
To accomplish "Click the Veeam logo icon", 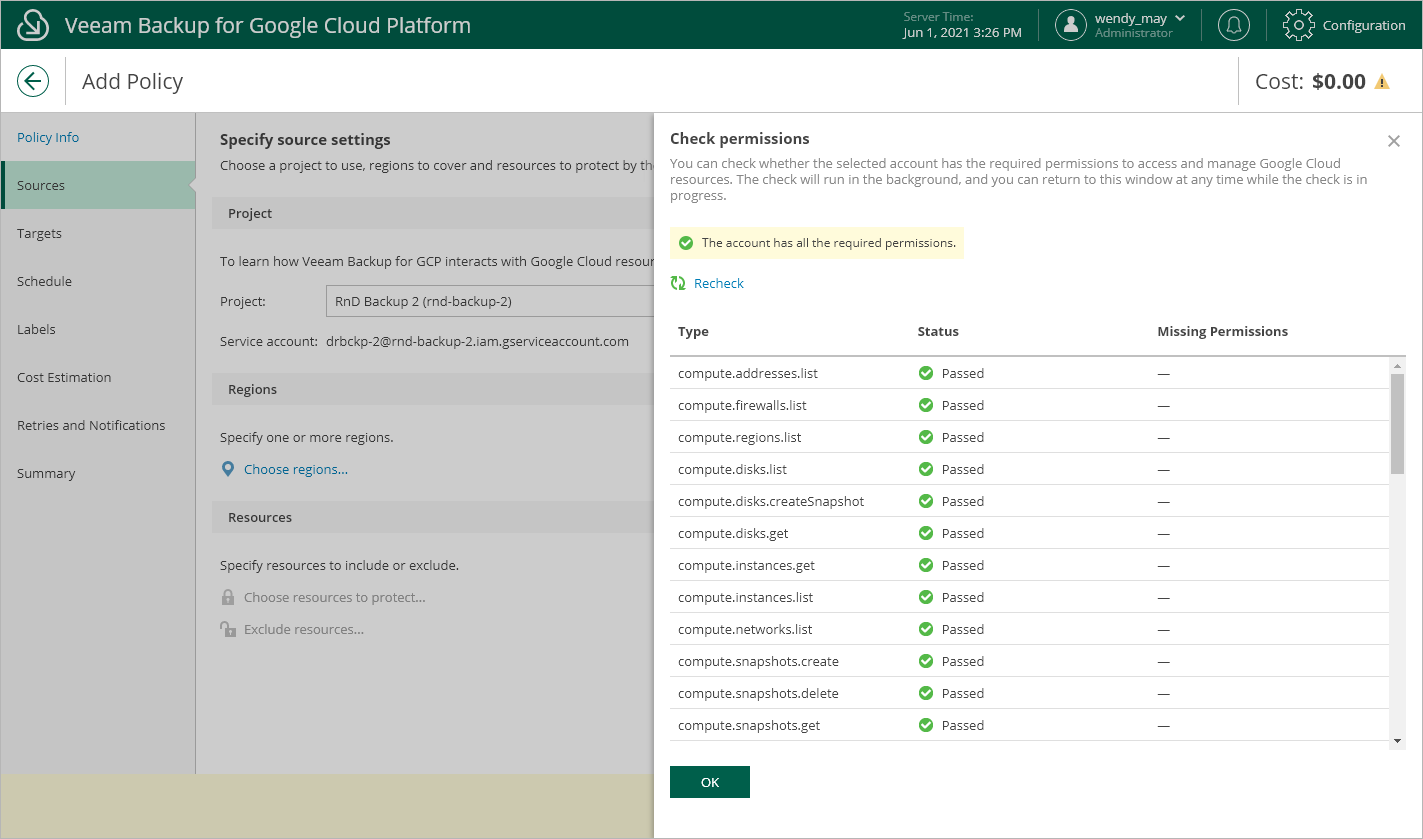I will [34, 25].
